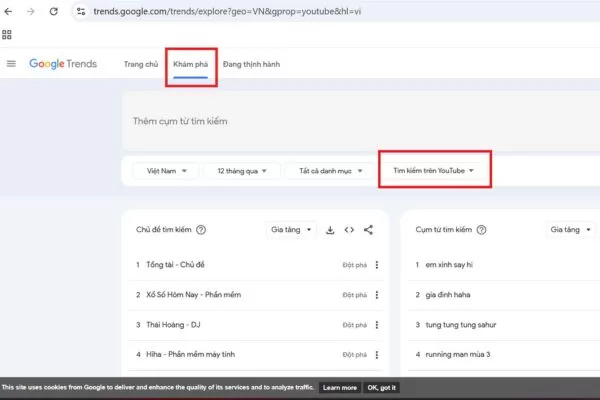This screenshot has height=400, width=600.
Task: Click the browser forward arrow
Action: coord(31,11)
